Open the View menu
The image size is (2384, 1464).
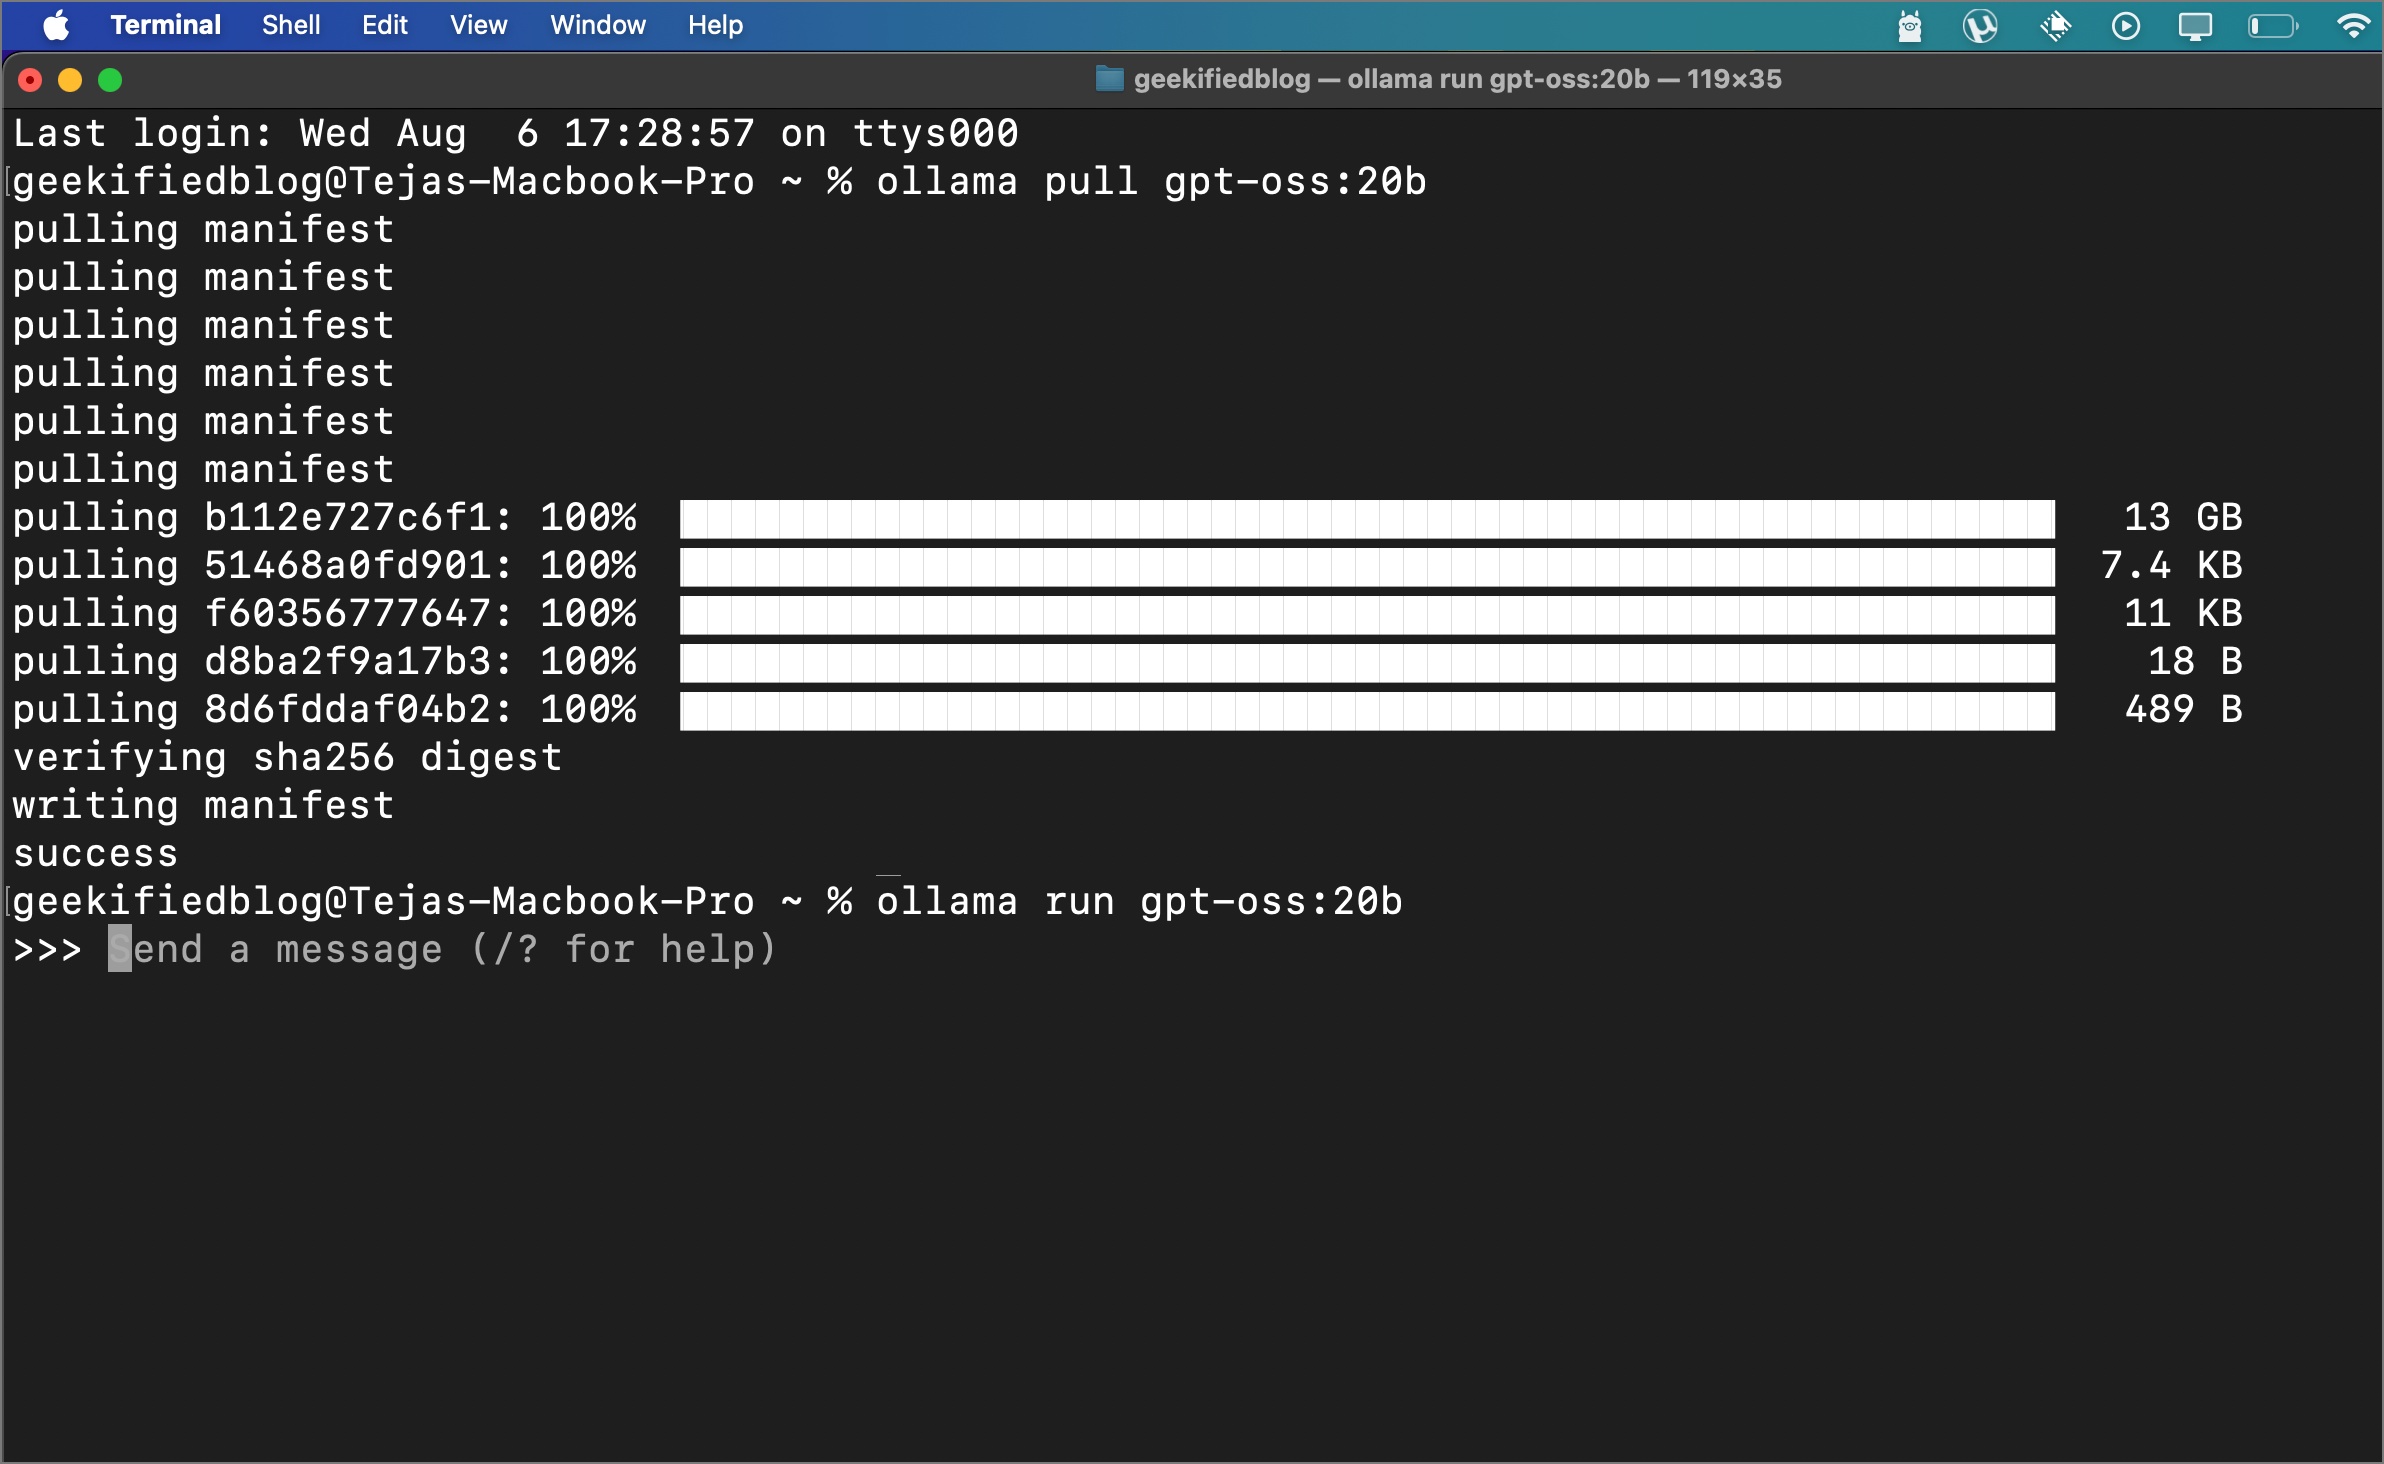(x=478, y=25)
